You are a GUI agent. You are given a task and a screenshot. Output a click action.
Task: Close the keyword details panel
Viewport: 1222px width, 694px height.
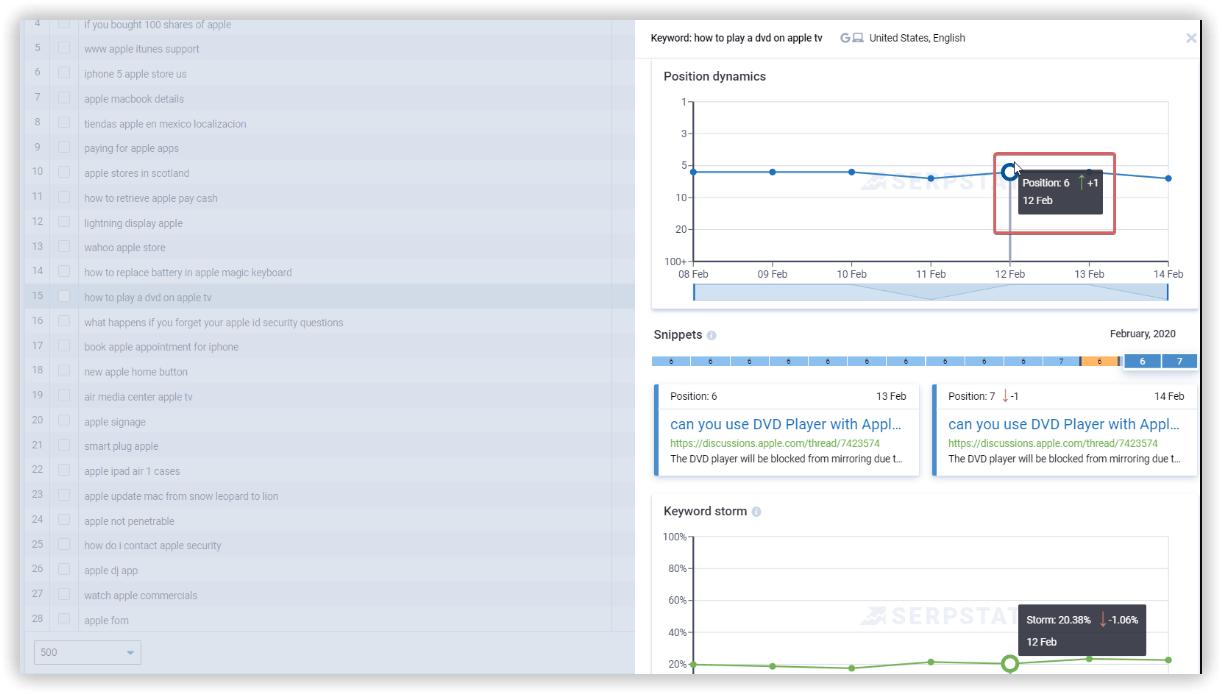click(1191, 38)
